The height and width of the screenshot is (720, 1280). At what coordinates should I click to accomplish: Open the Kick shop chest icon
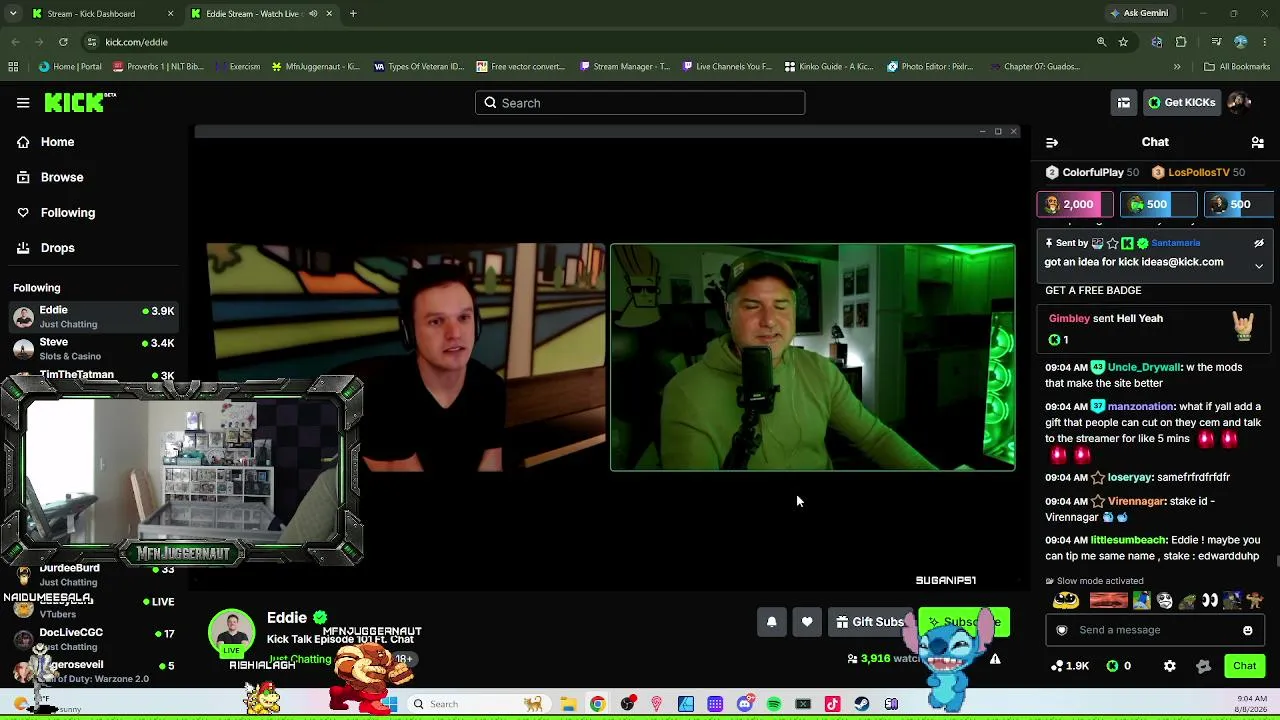(1124, 102)
